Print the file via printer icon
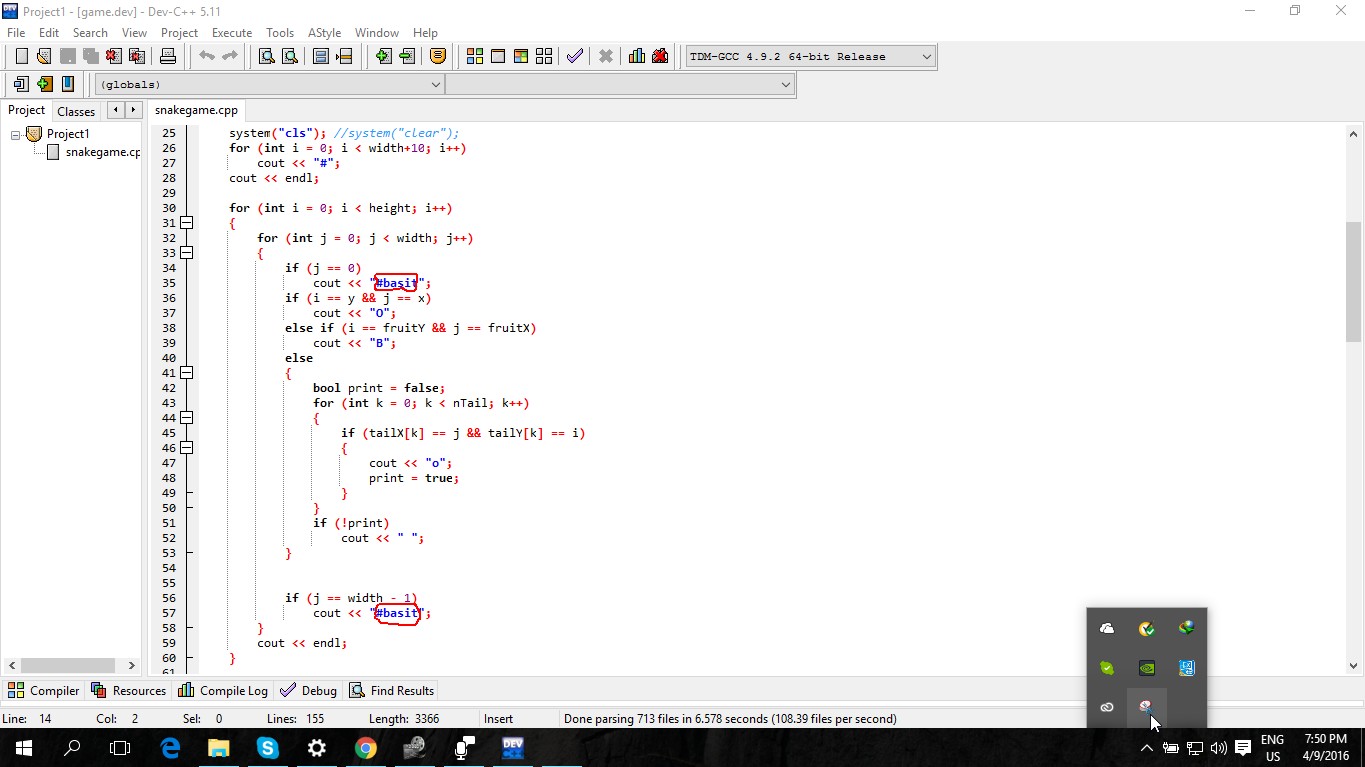The height and width of the screenshot is (767, 1365). (x=167, y=56)
